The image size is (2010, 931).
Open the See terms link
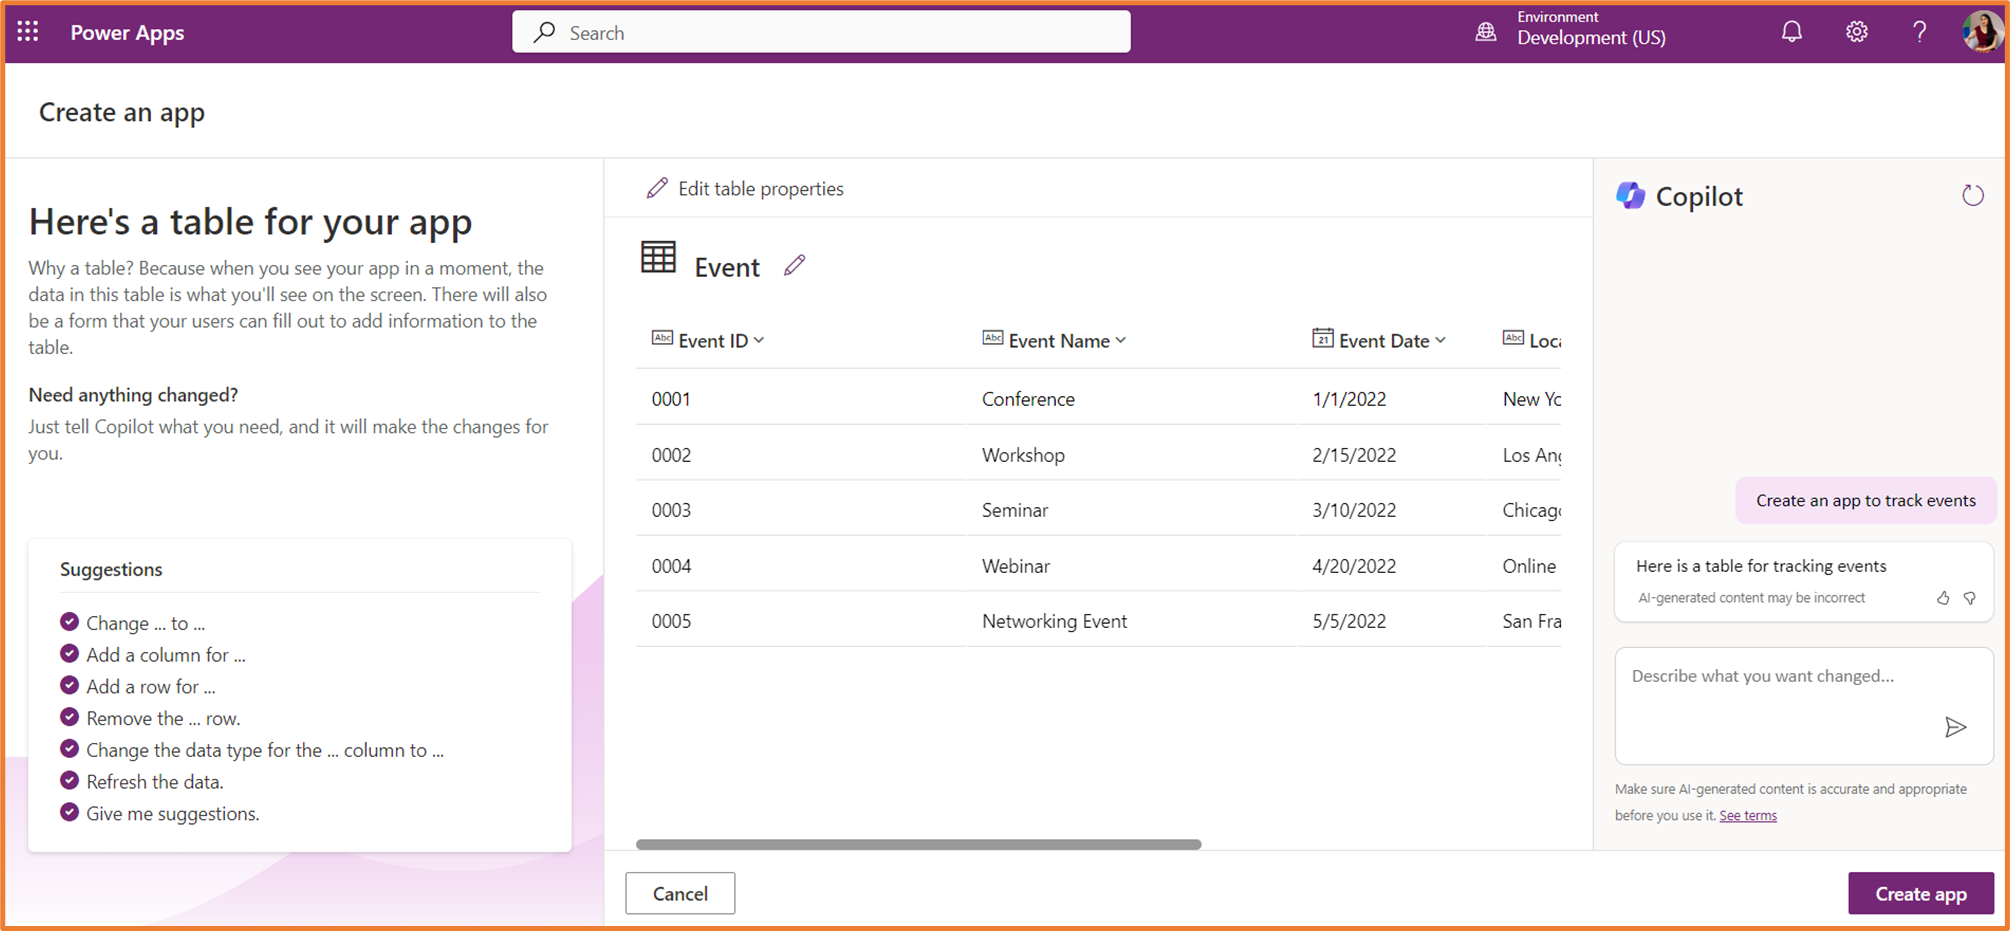pos(1747,815)
